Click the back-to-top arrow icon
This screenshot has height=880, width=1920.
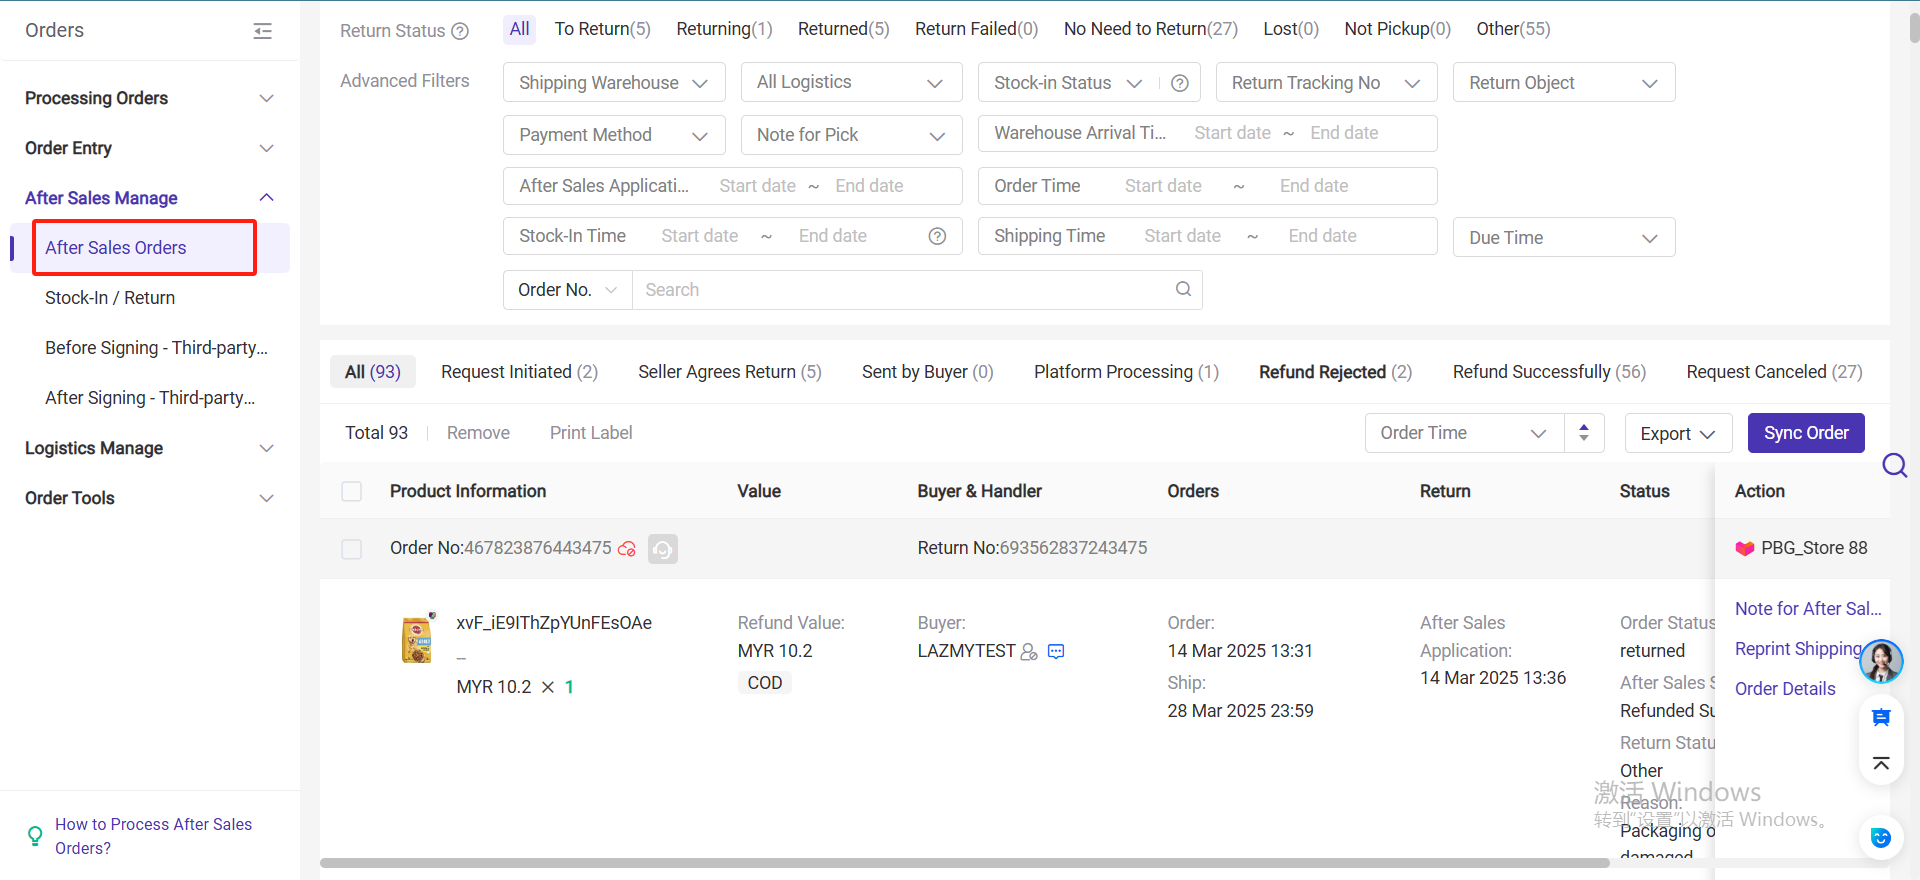point(1880,764)
